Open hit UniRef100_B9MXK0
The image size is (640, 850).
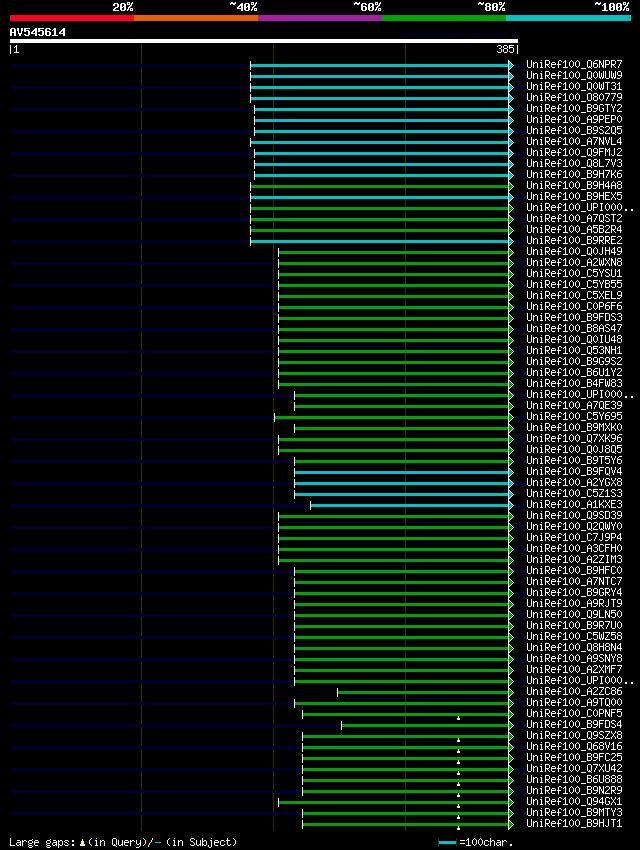[574, 427]
